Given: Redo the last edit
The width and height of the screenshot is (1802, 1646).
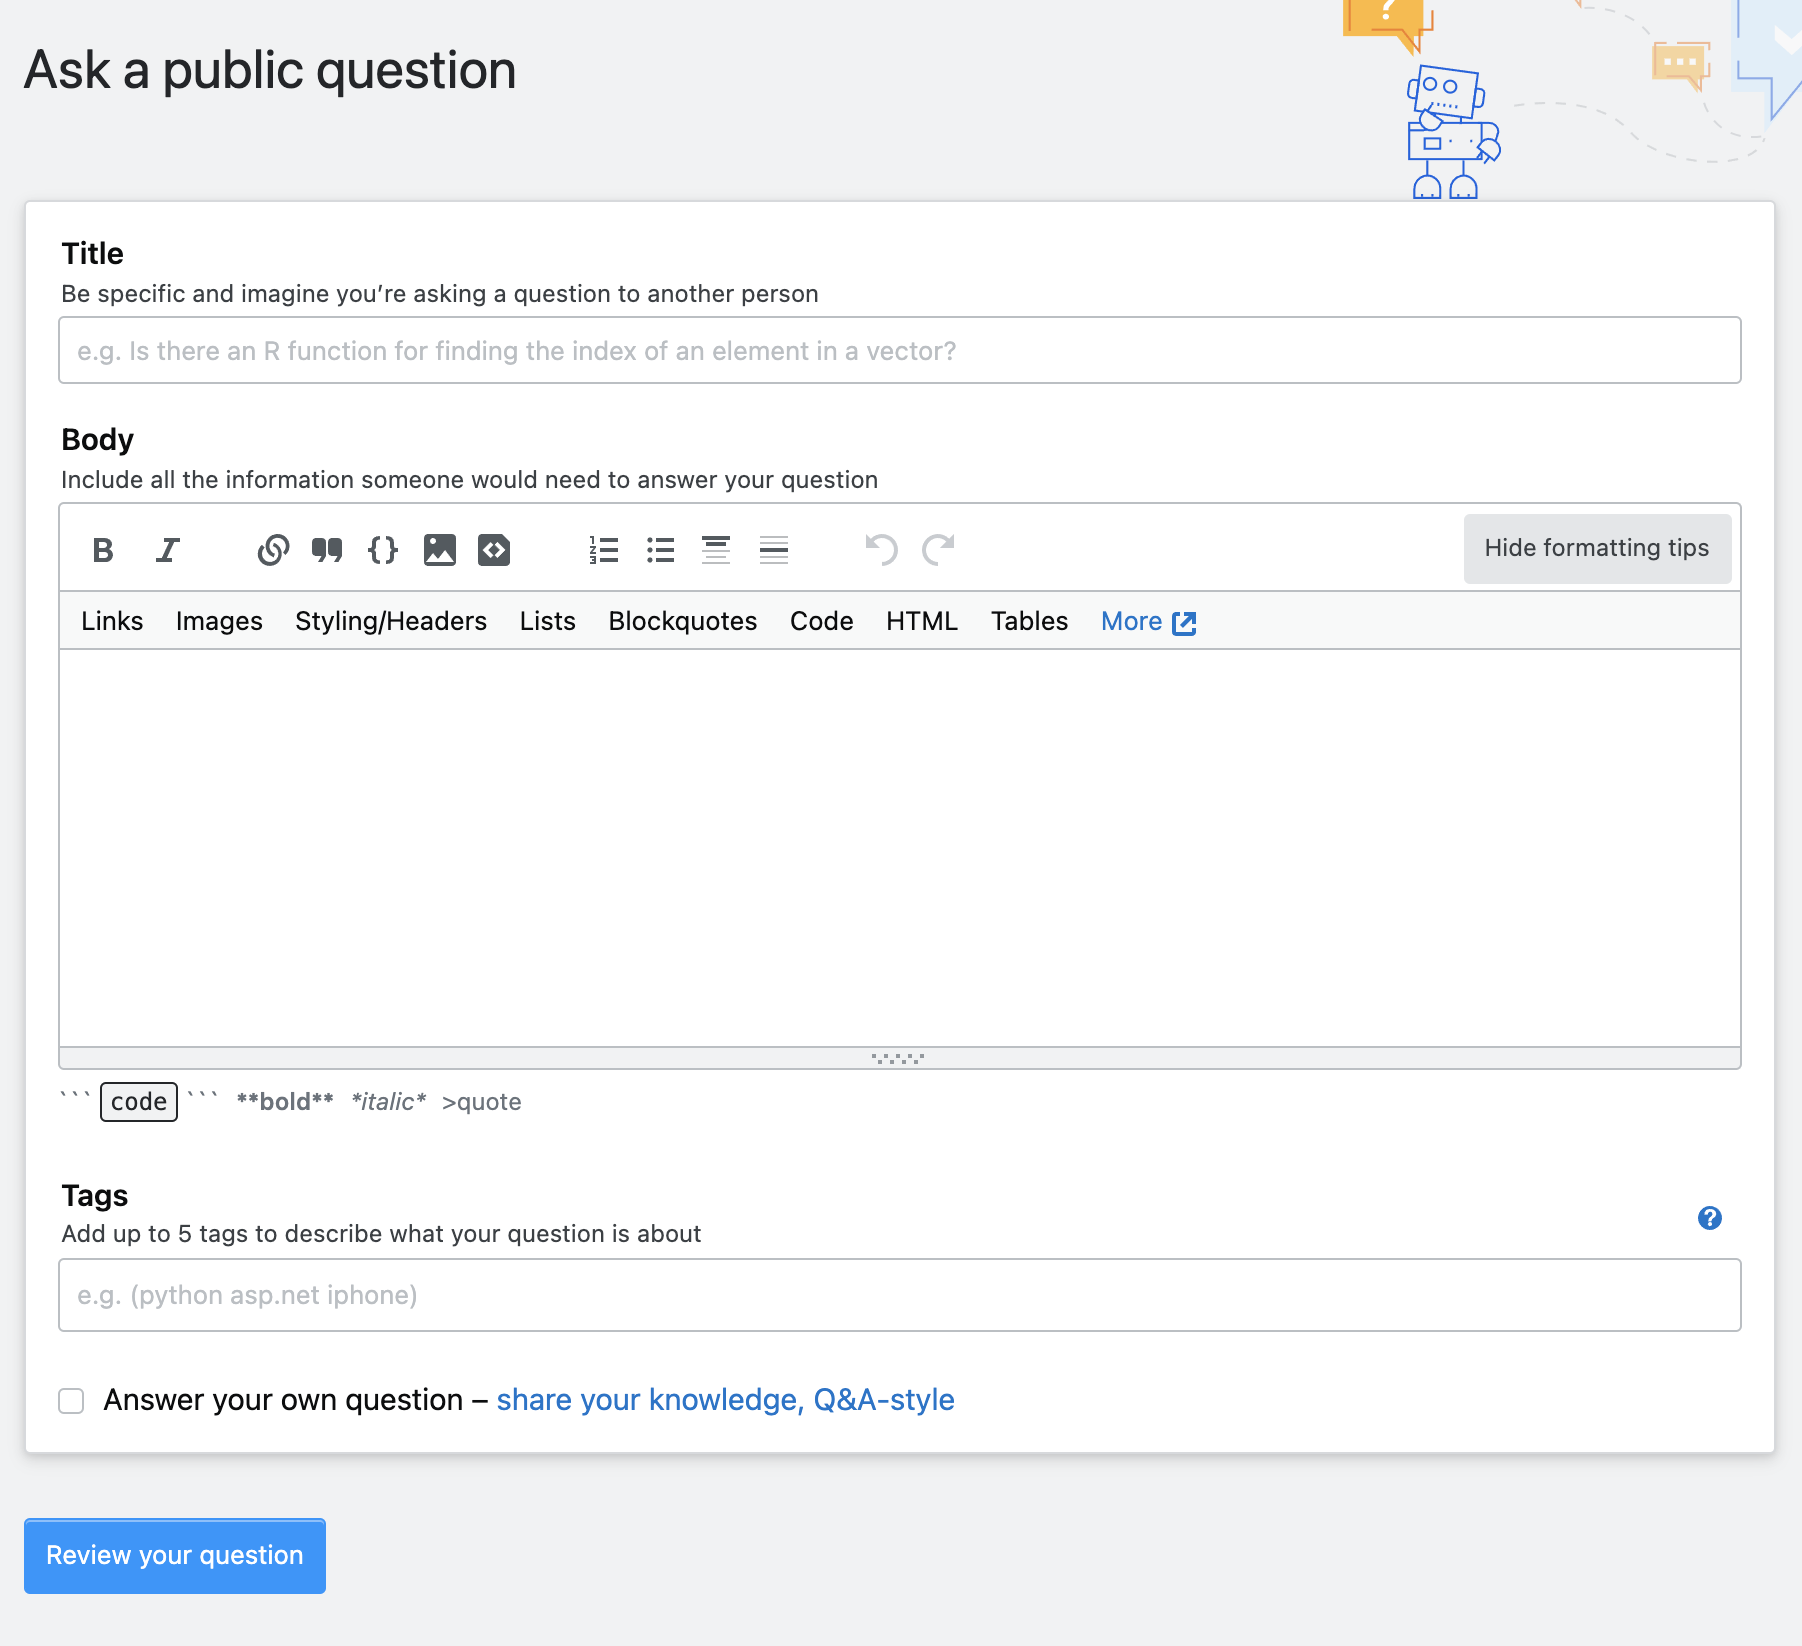Looking at the screenshot, I should click(x=938, y=550).
